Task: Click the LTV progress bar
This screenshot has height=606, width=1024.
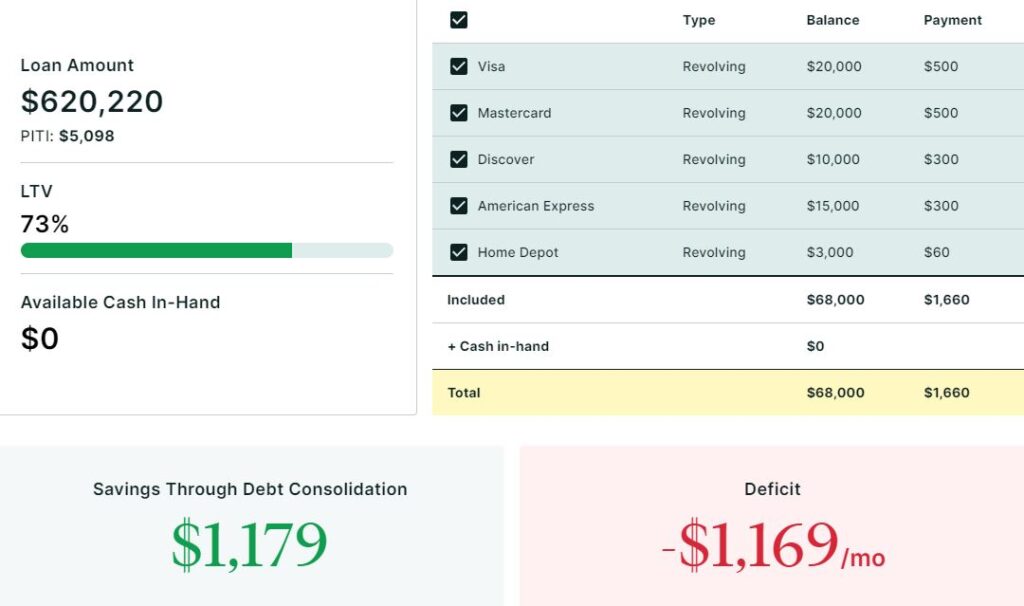Action: click(x=207, y=251)
